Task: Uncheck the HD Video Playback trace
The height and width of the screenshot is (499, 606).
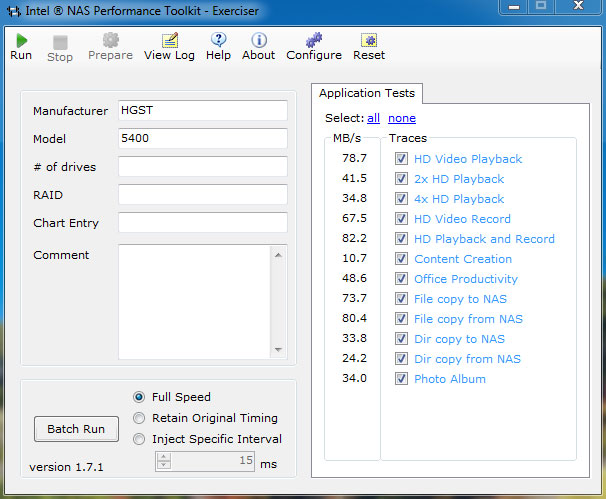Action: coord(401,159)
